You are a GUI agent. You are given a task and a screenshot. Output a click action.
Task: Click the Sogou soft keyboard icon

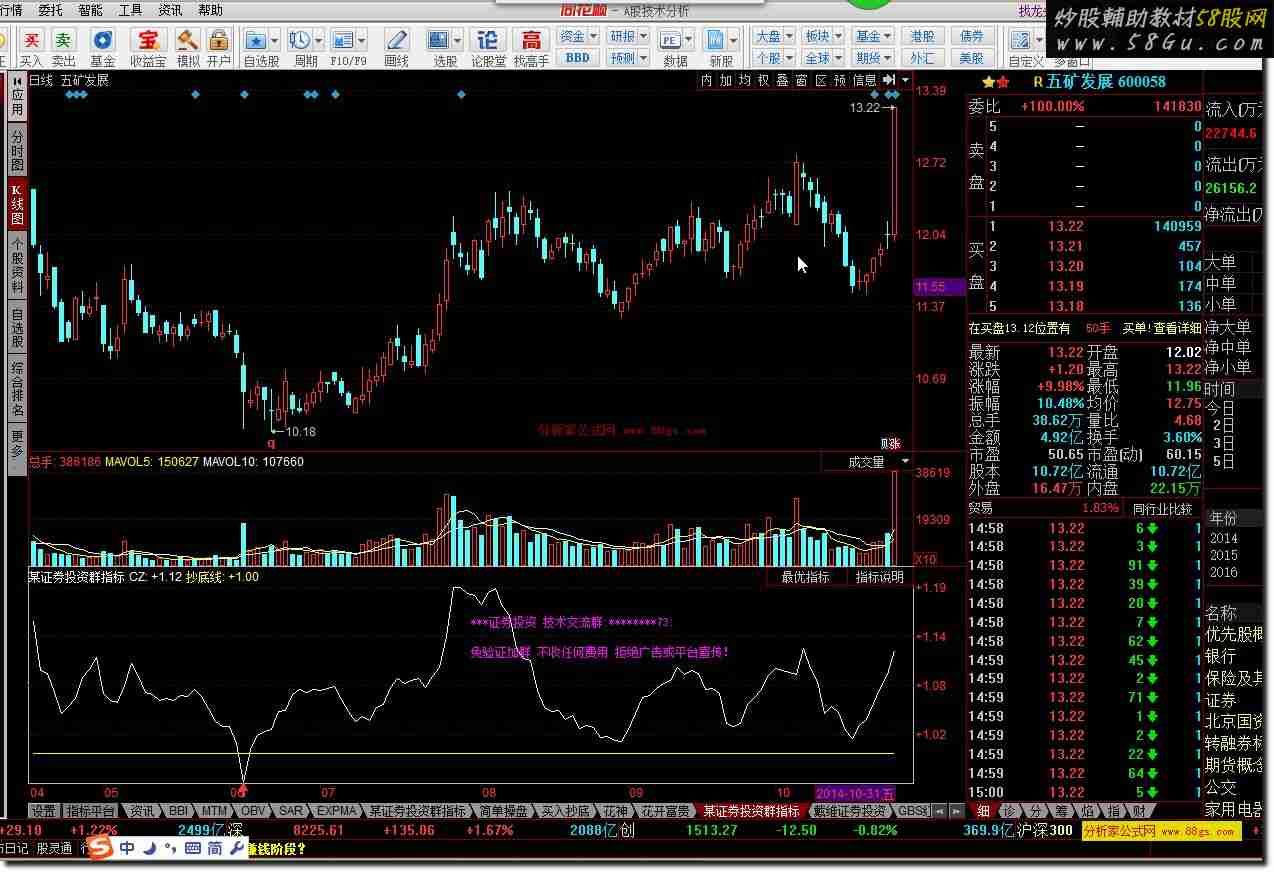point(192,848)
